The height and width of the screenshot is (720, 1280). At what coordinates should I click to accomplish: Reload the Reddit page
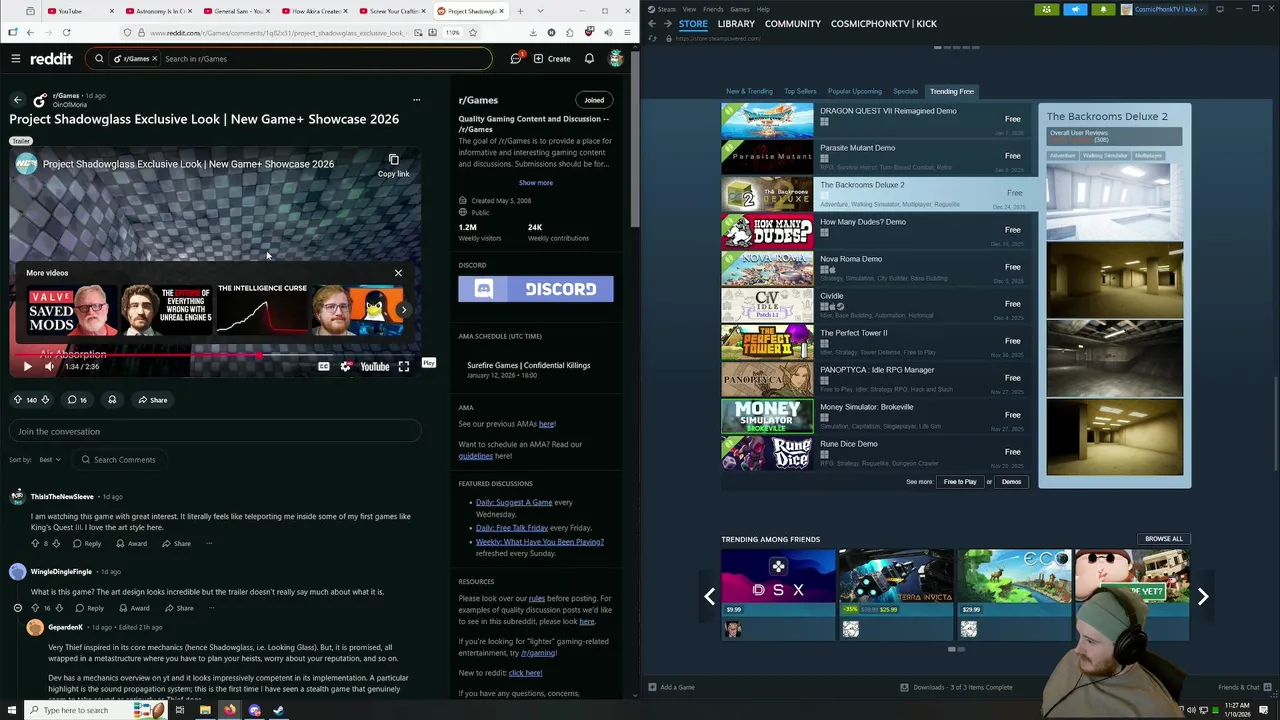tap(66, 33)
